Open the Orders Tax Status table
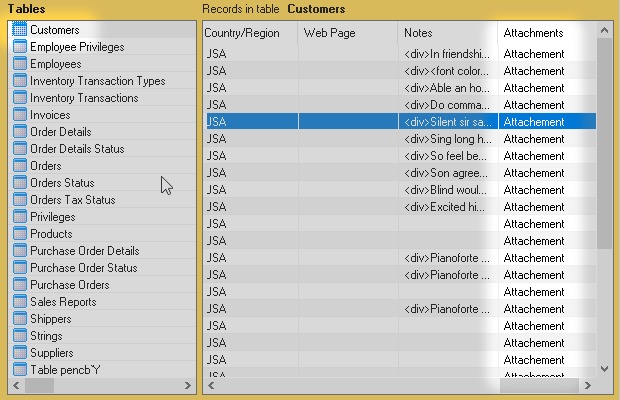This screenshot has width=620, height=400. [72, 200]
